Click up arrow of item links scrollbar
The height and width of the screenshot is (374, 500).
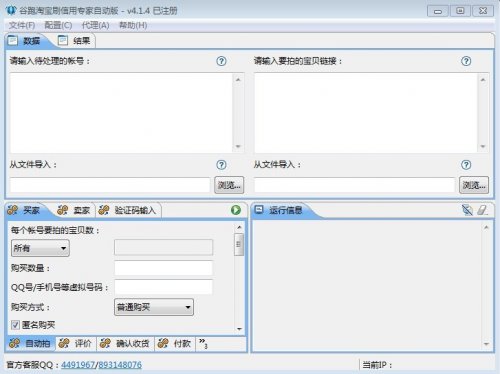point(483,80)
